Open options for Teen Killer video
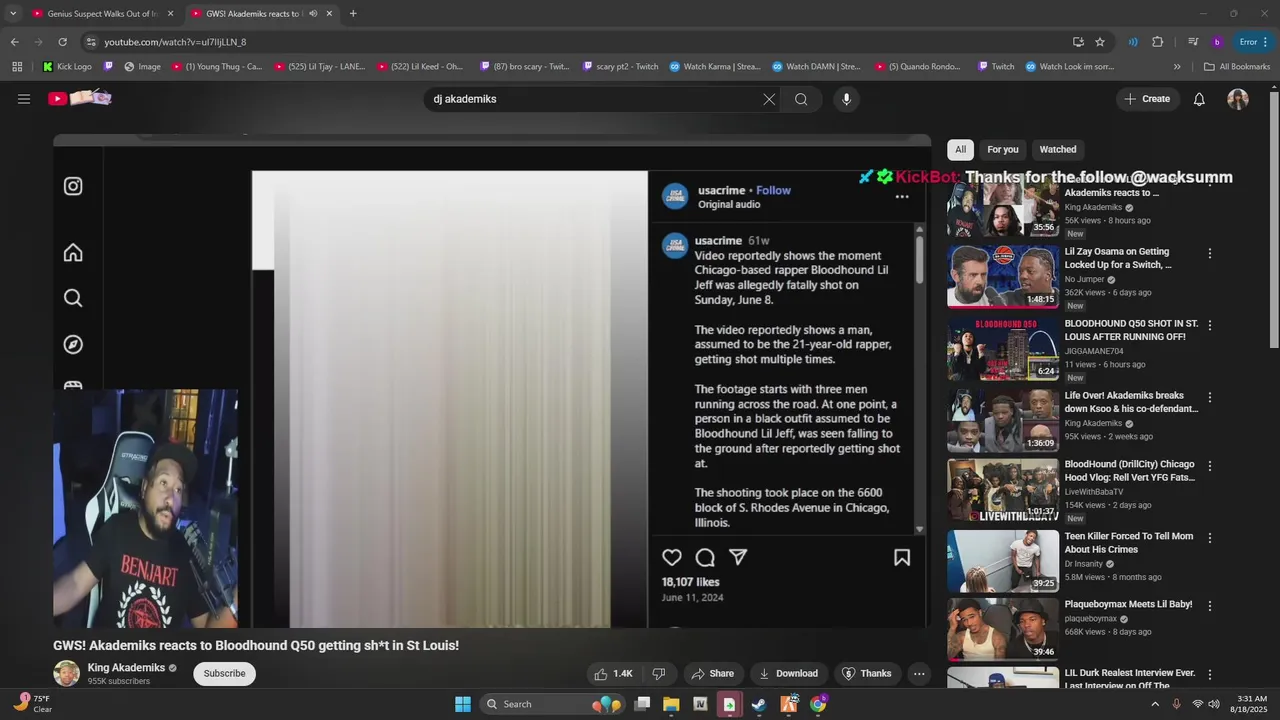 (x=1210, y=538)
